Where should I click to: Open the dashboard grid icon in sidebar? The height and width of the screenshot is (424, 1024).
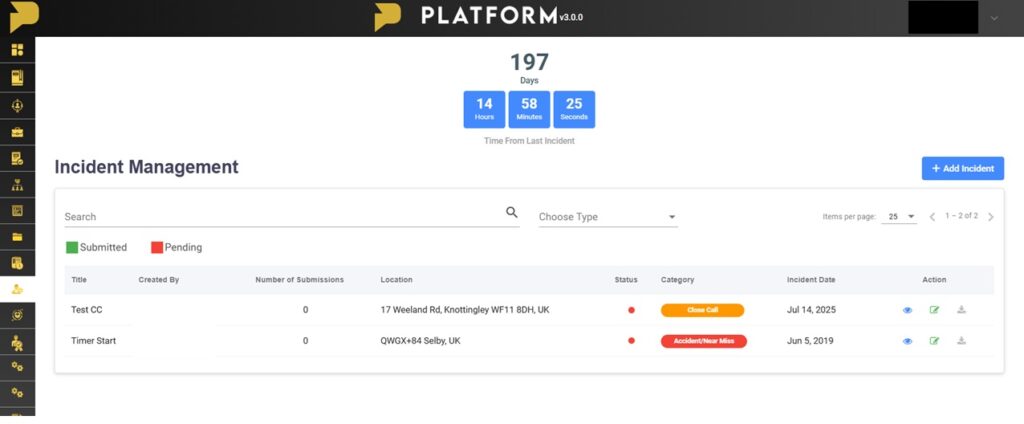coord(17,50)
